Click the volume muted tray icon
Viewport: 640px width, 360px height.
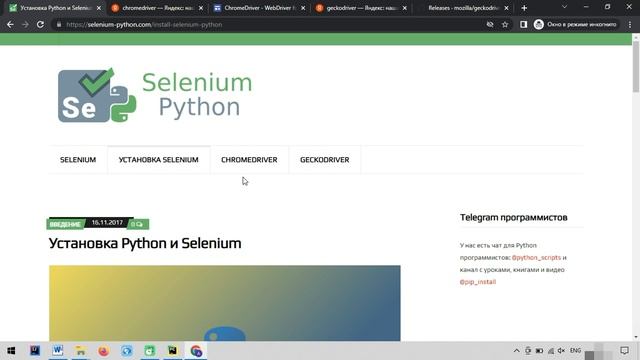[562, 351]
